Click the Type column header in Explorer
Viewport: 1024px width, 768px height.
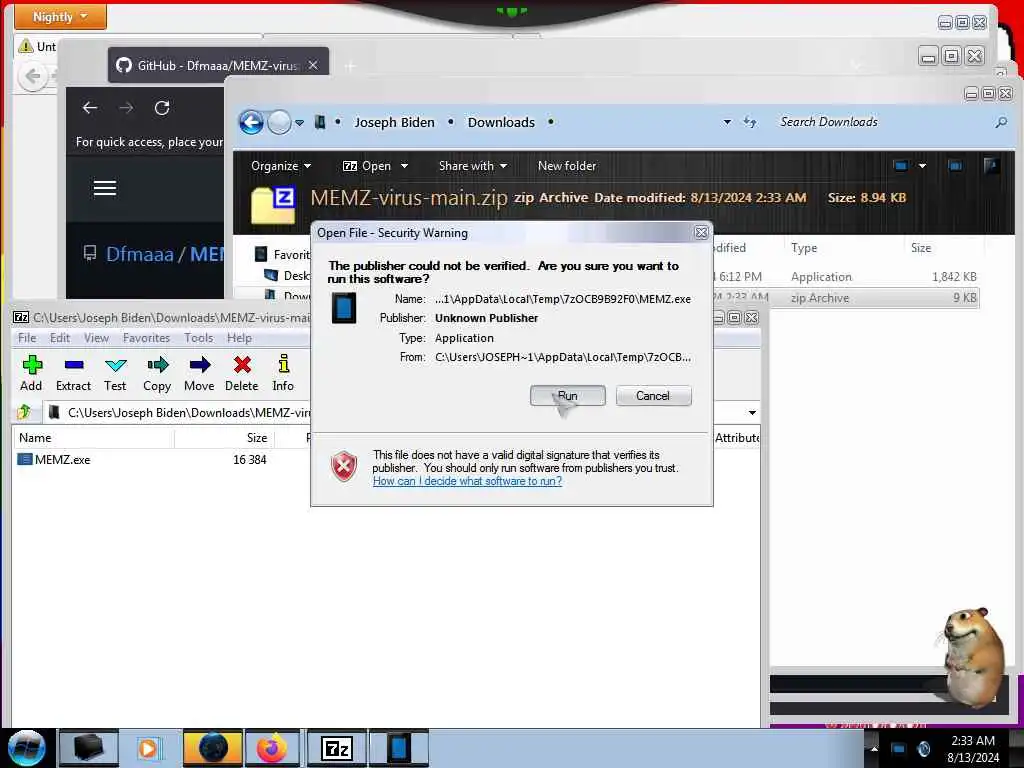pyautogui.click(x=804, y=248)
